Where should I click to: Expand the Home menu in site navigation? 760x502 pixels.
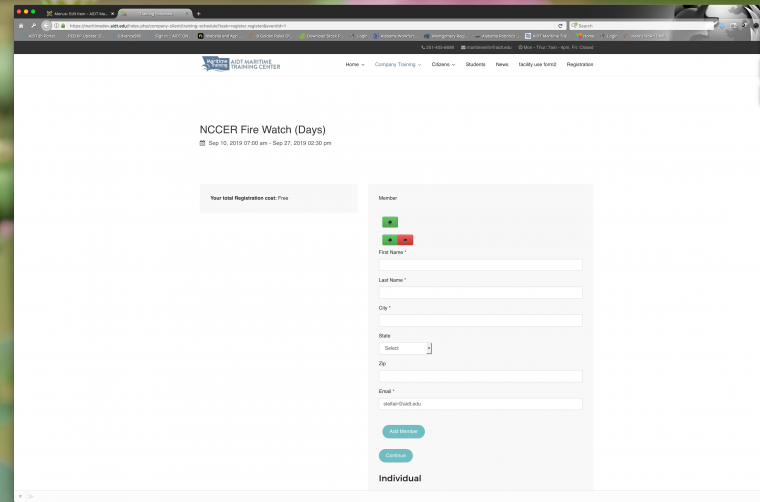click(355, 64)
